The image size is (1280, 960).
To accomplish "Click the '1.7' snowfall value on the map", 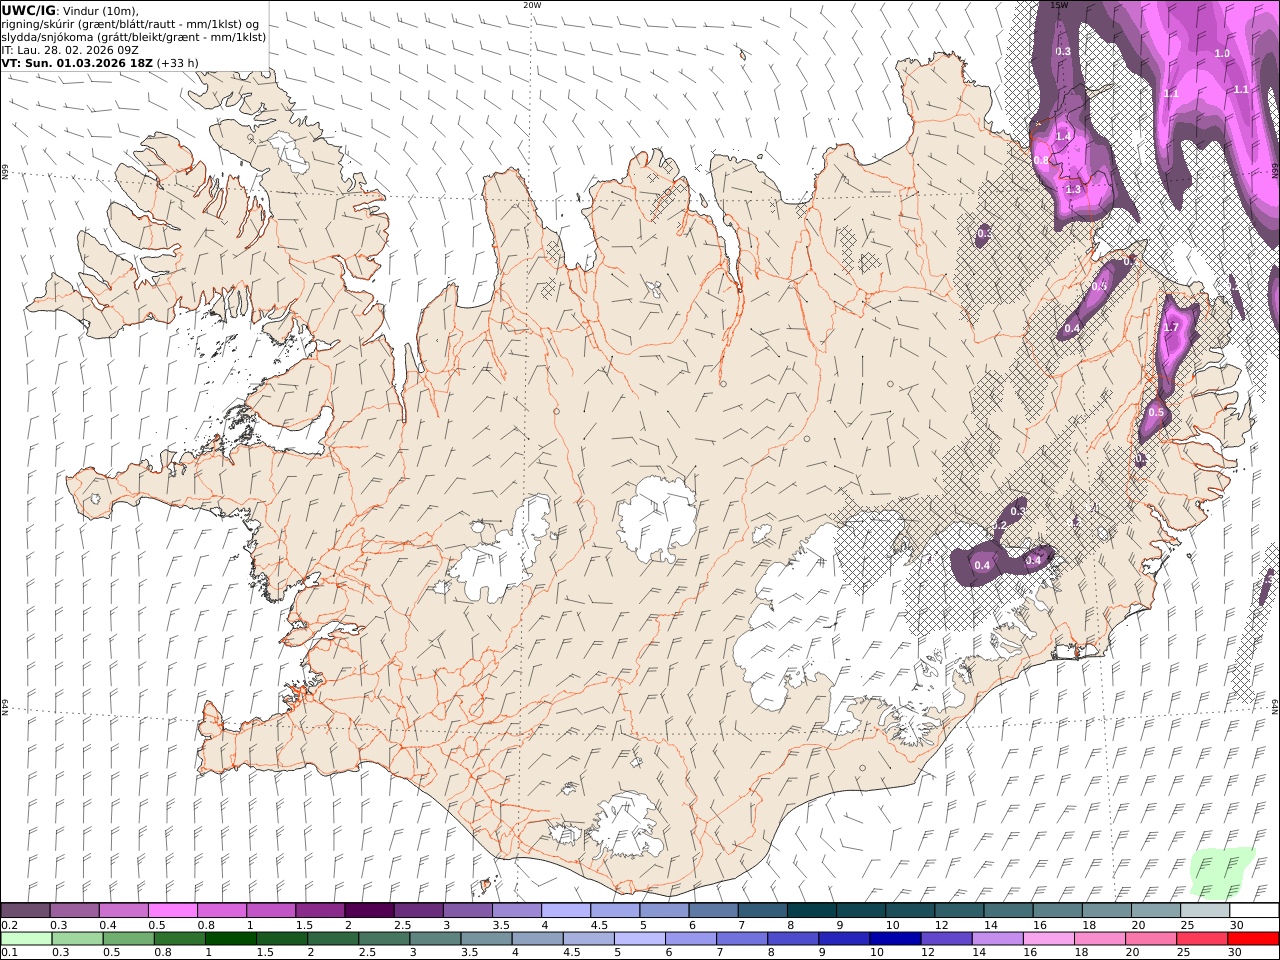I will 1172,327.
